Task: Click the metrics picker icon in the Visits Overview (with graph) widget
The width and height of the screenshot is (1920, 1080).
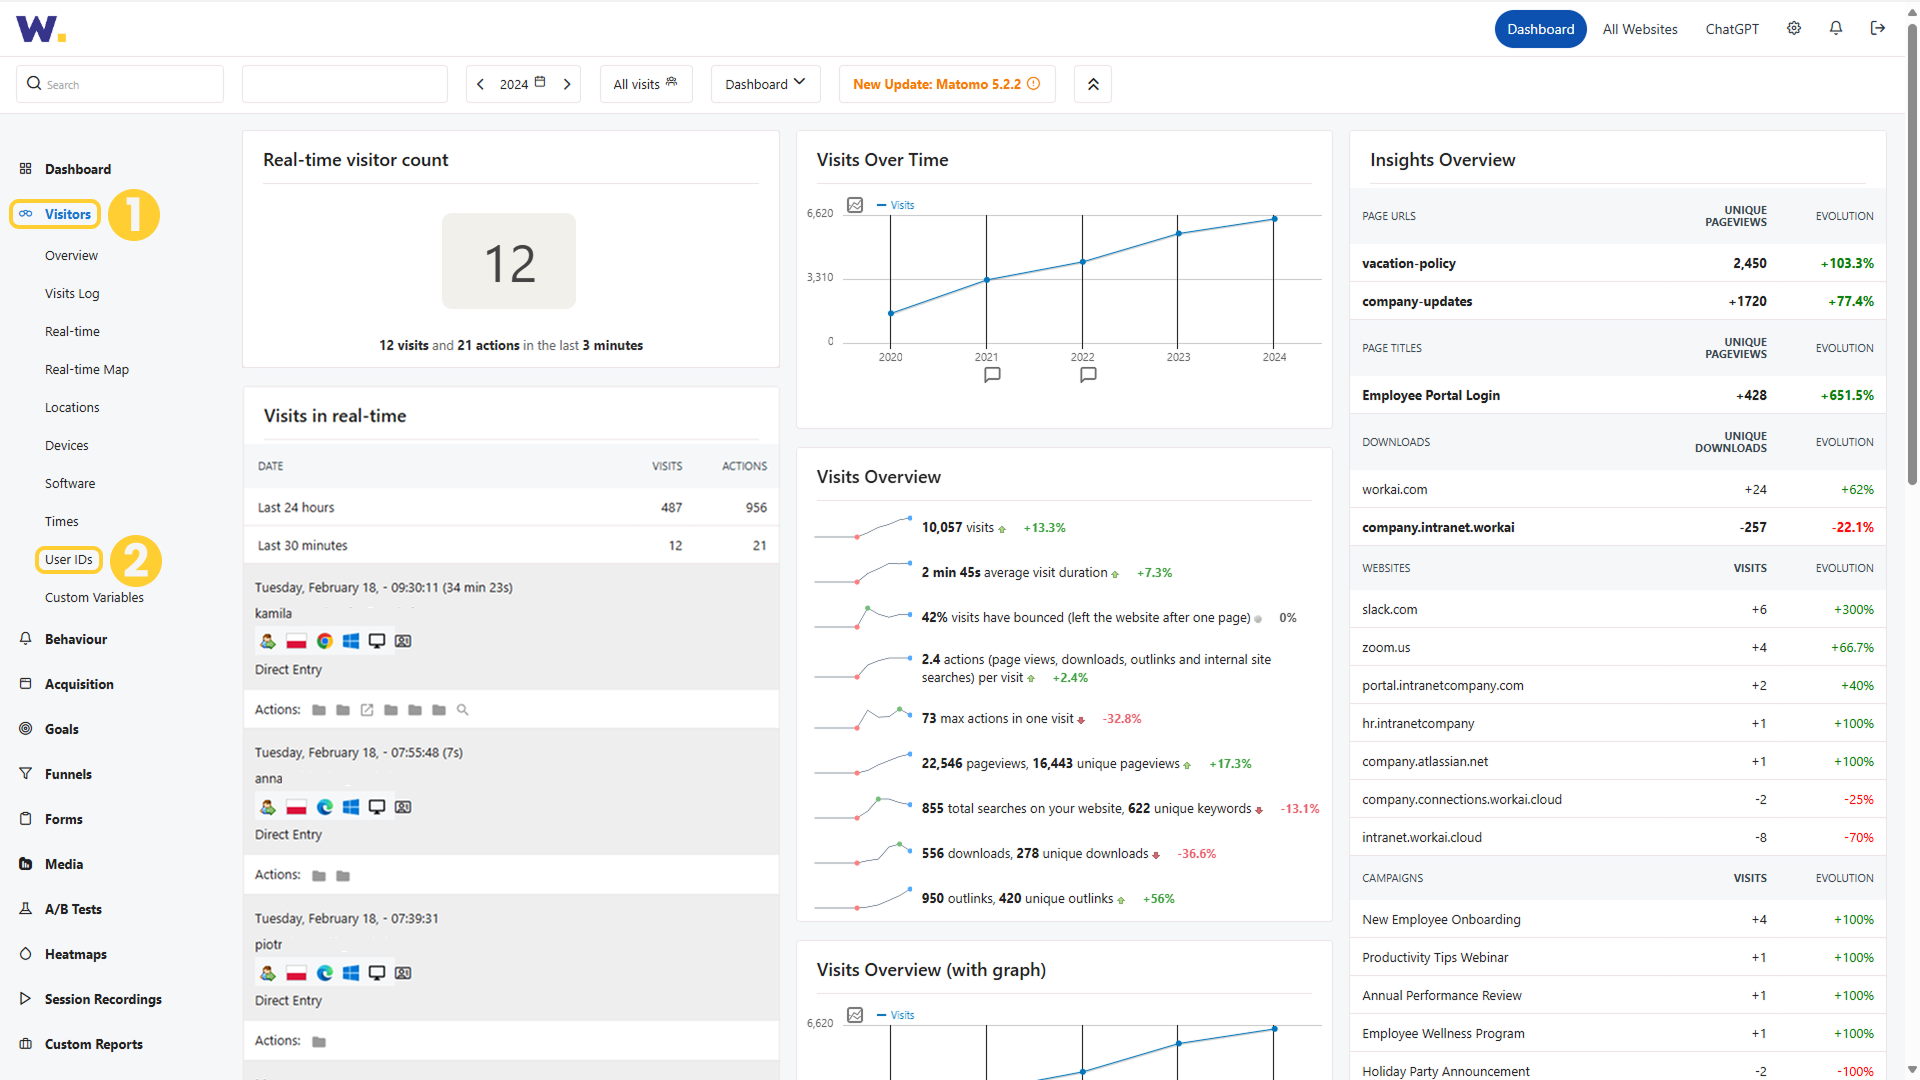Action: [x=855, y=1015]
